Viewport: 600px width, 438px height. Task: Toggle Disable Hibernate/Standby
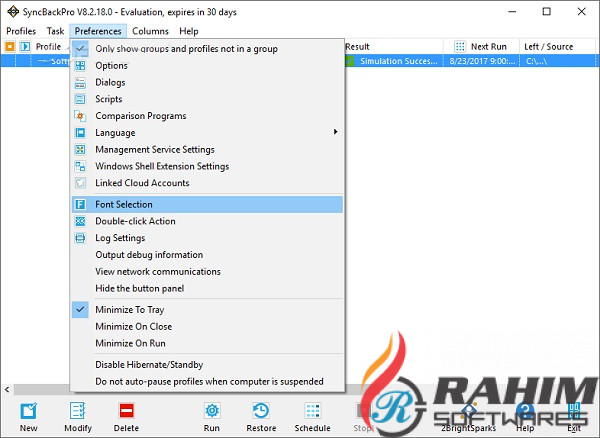207,365
